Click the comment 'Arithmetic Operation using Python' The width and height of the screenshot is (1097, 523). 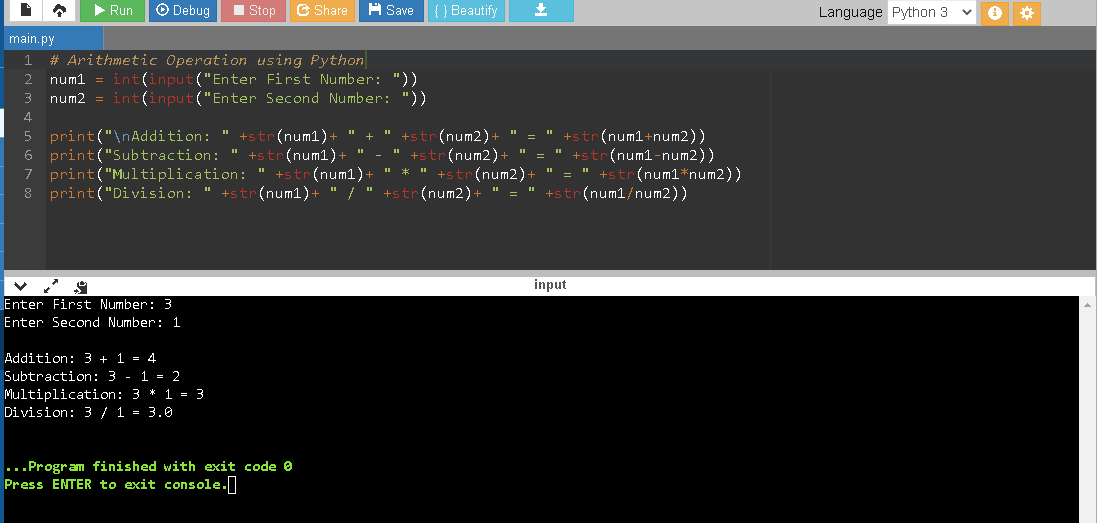click(x=207, y=60)
